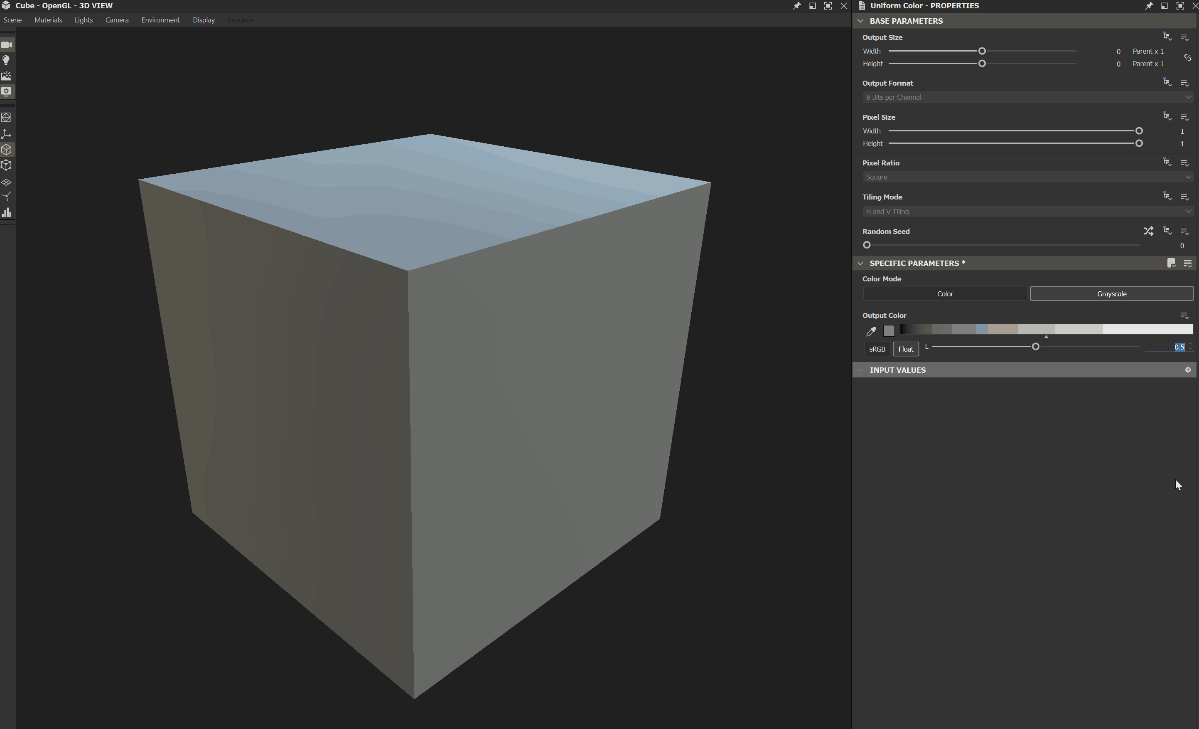
Task: Click the Pixel Size Height slider handle
Action: [x=1139, y=143]
